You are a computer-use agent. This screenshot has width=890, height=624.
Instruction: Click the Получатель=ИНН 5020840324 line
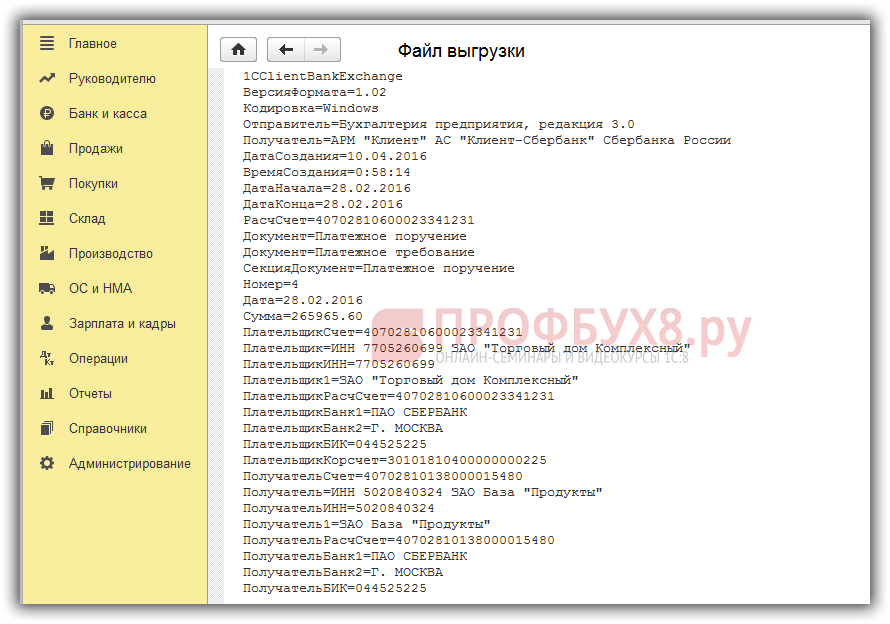coord(422,492)
